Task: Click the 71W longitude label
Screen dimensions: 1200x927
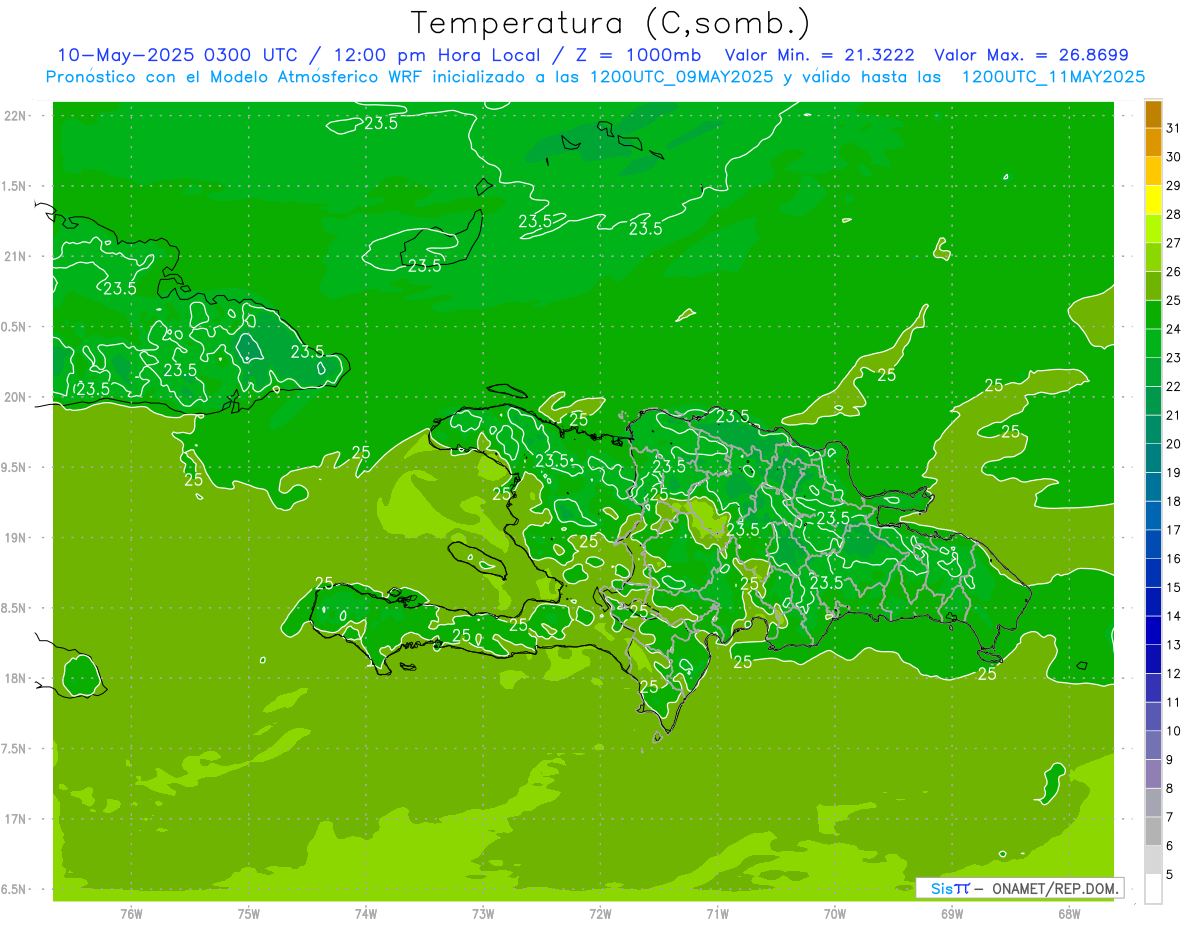Action: tap(717, 913)
